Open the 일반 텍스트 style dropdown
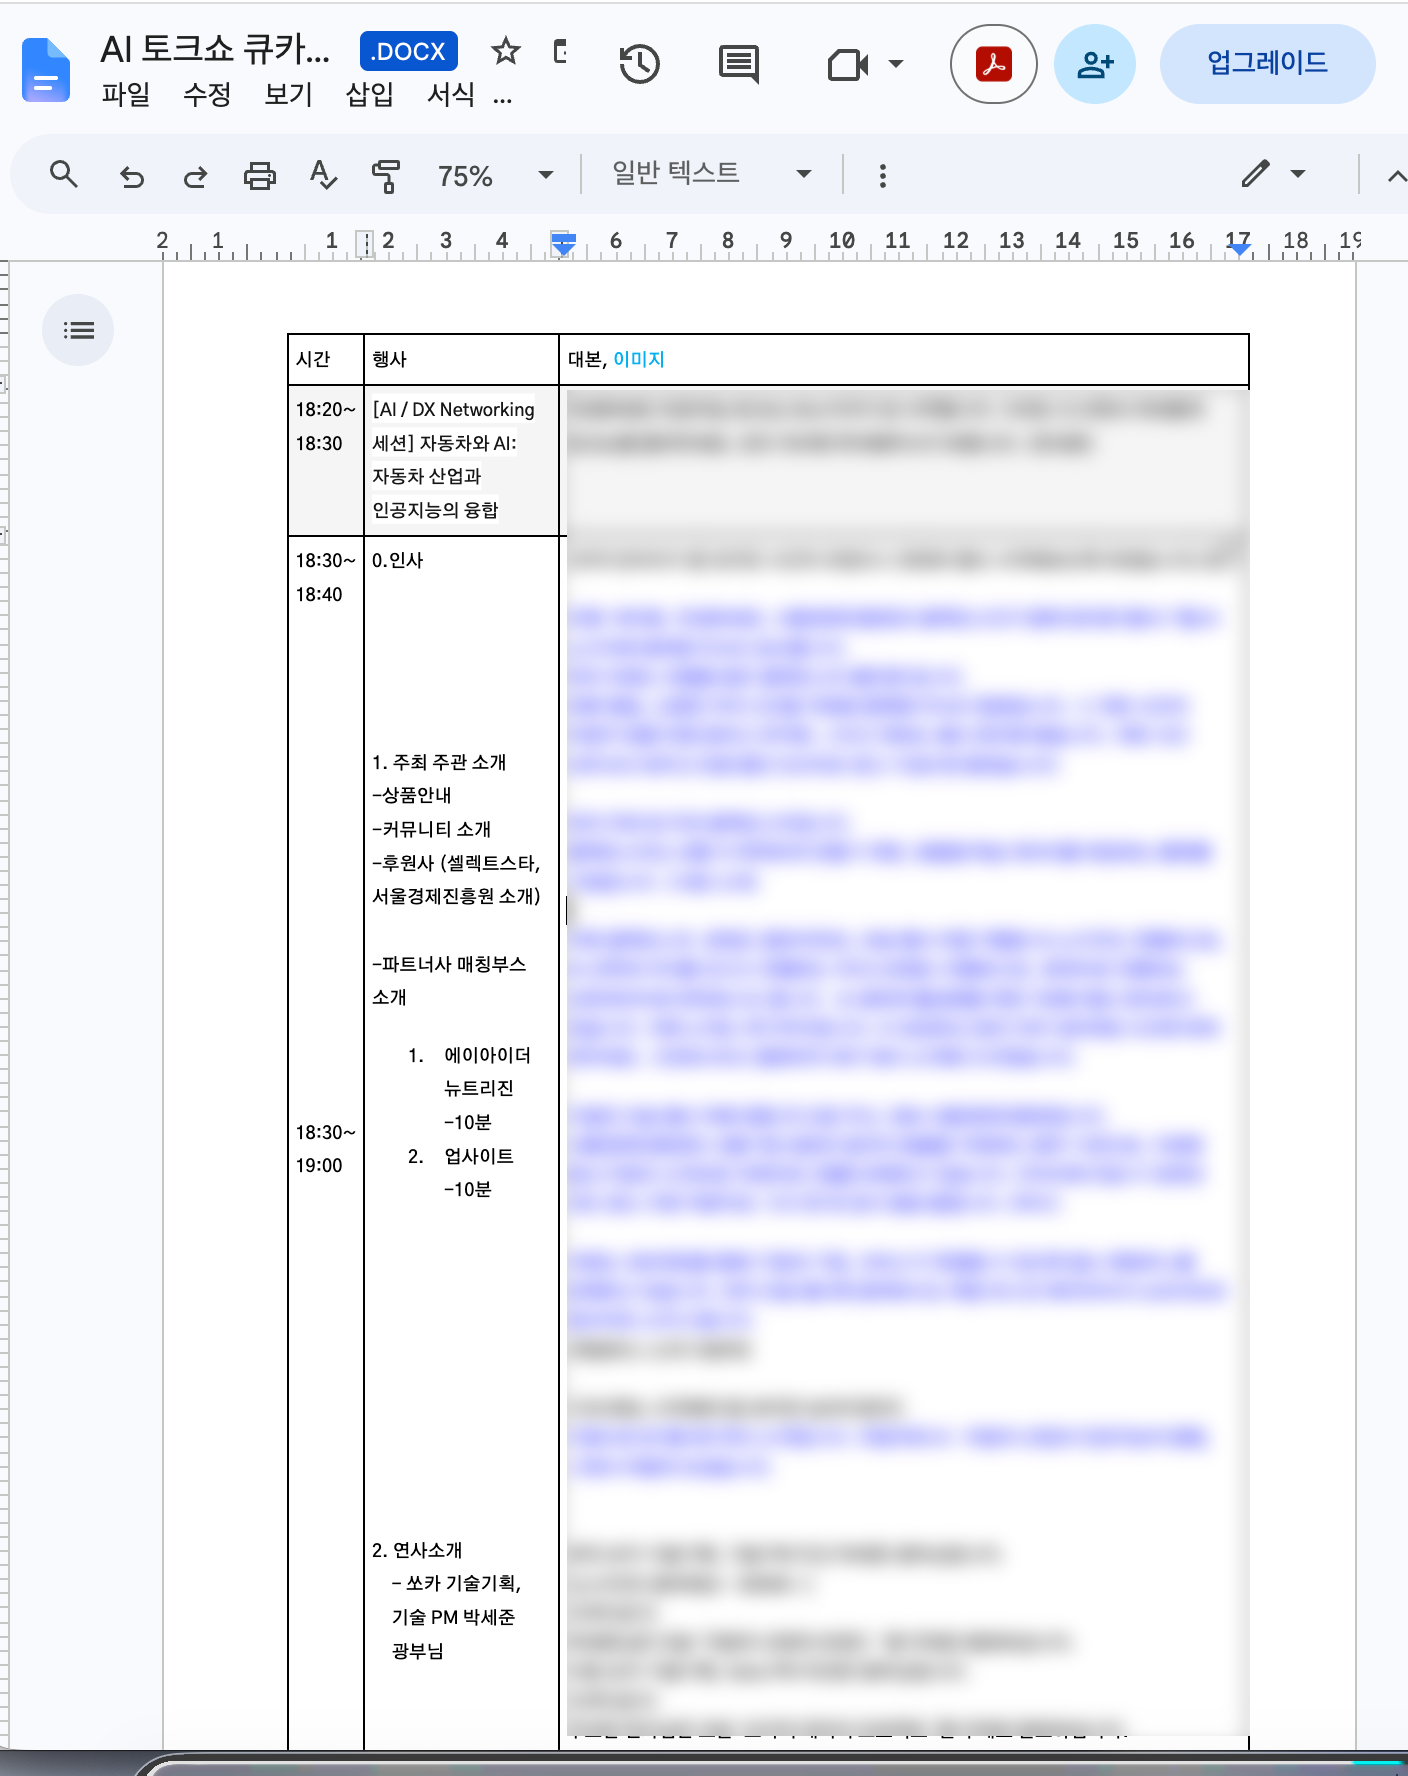 pos(711,174)
